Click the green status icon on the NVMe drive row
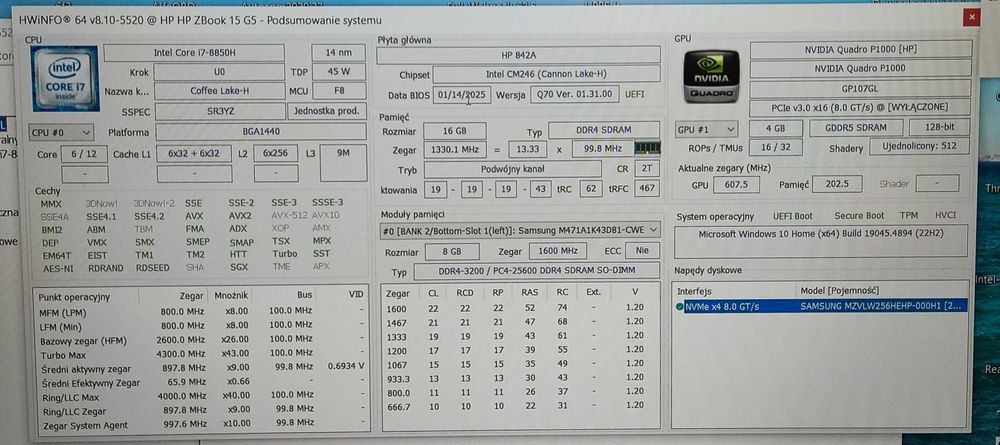1000x445 pixels. (680, 307)
